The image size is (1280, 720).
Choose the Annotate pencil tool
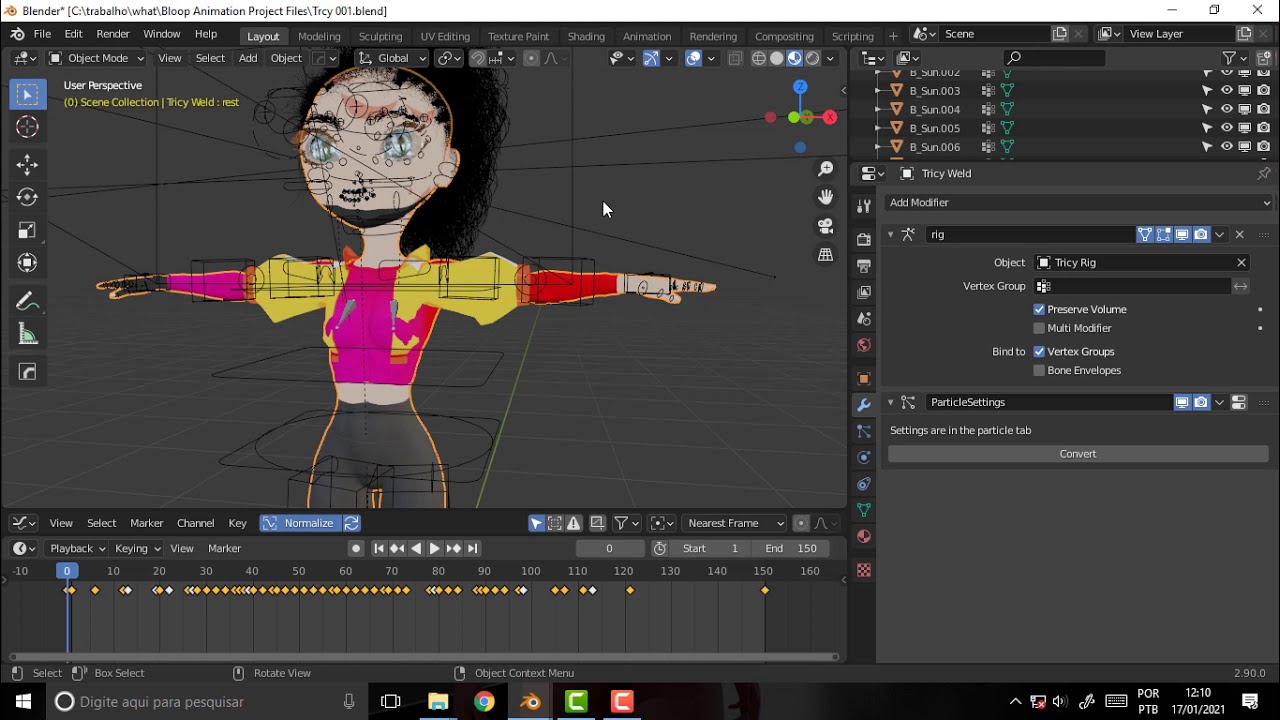pyautogui.click(x=27, y=302)
